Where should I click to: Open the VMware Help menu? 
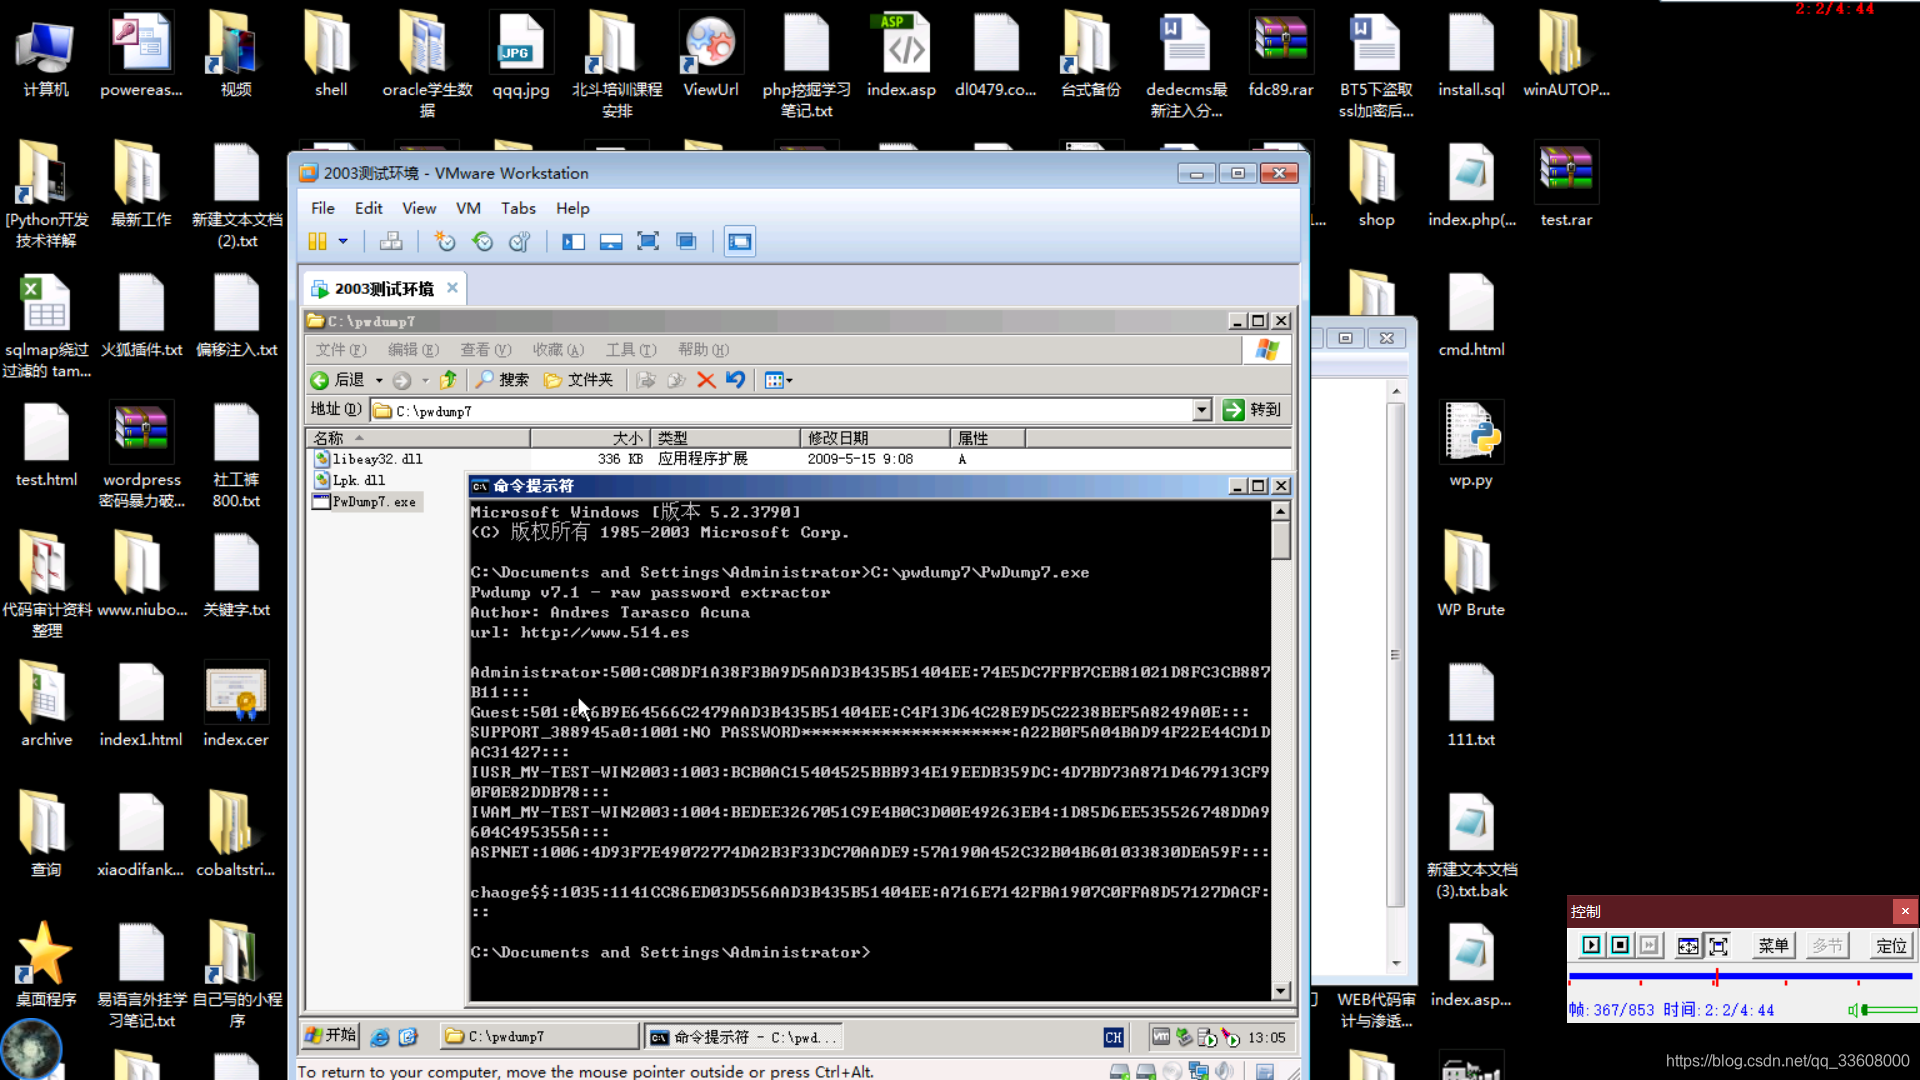[x=573, y=208]
